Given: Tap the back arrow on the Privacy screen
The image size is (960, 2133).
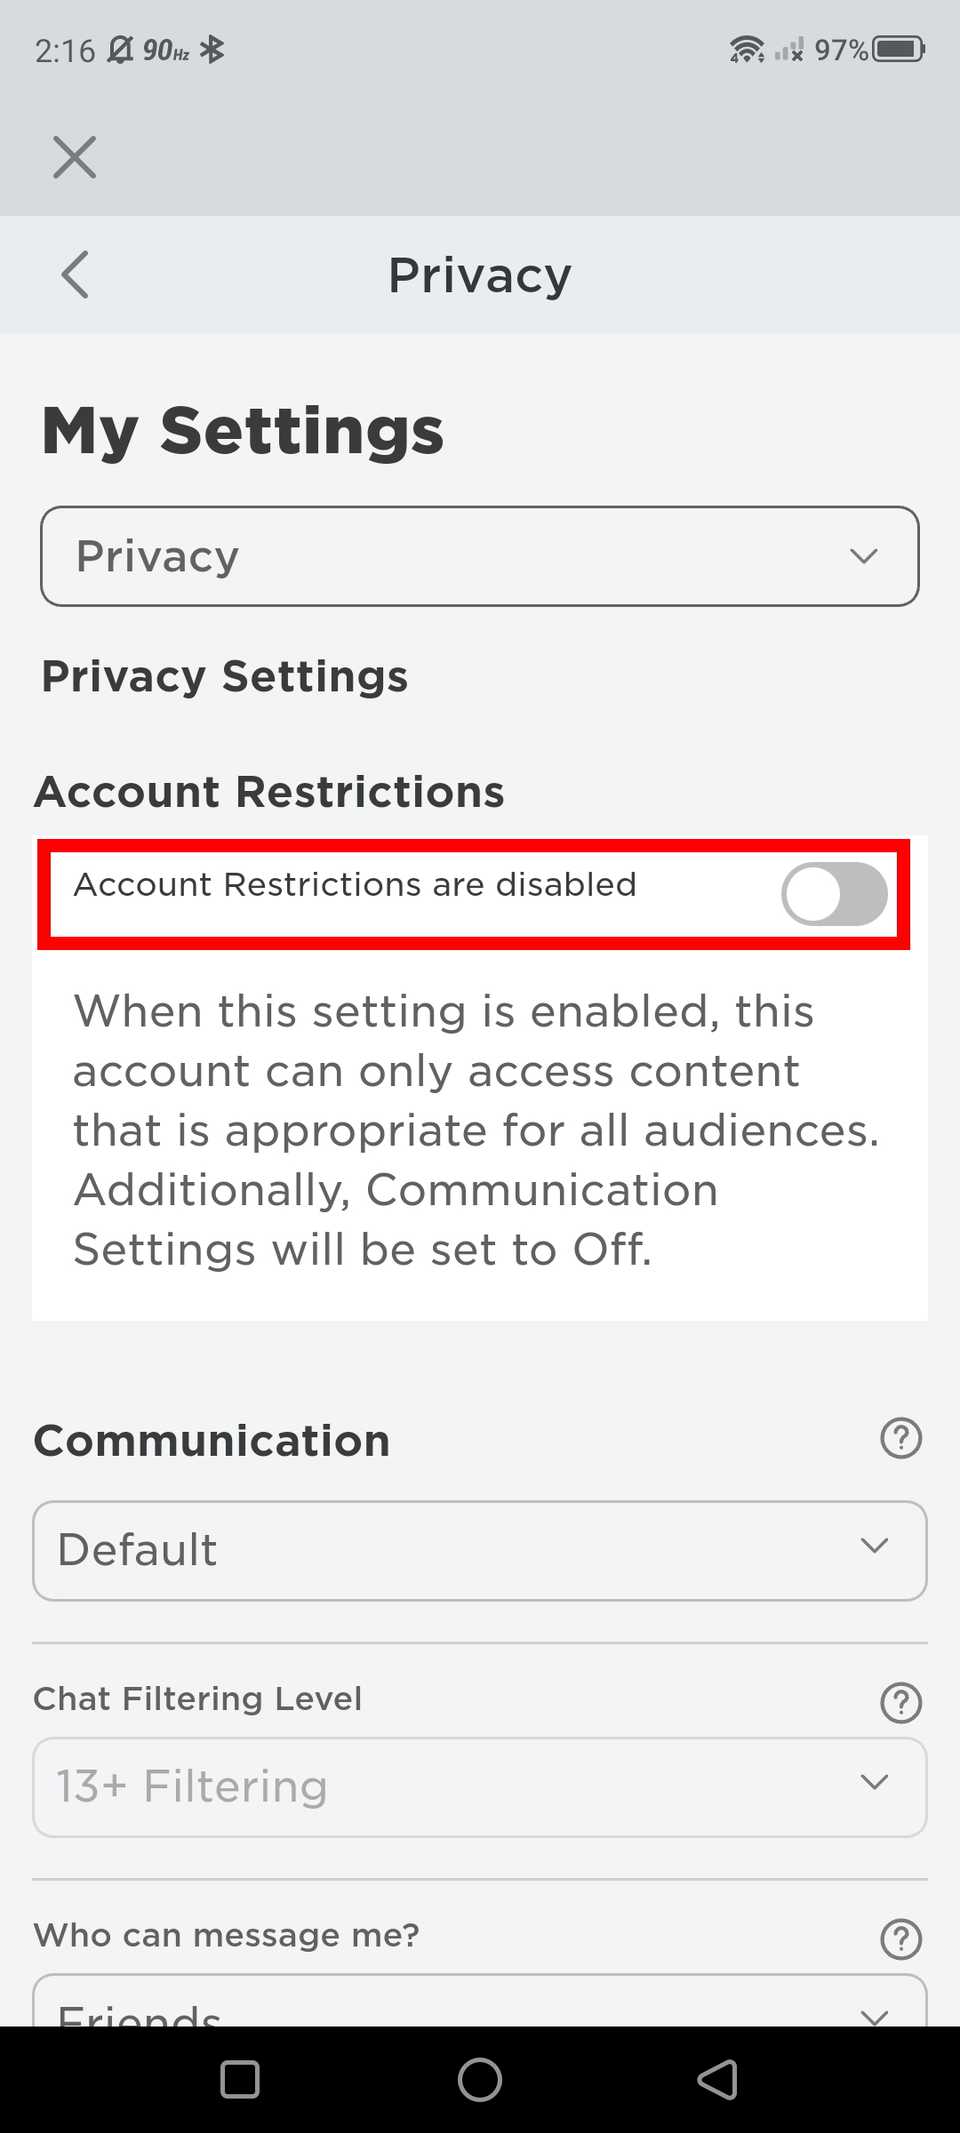Looking at the screenshot, I should click(73, 274).
